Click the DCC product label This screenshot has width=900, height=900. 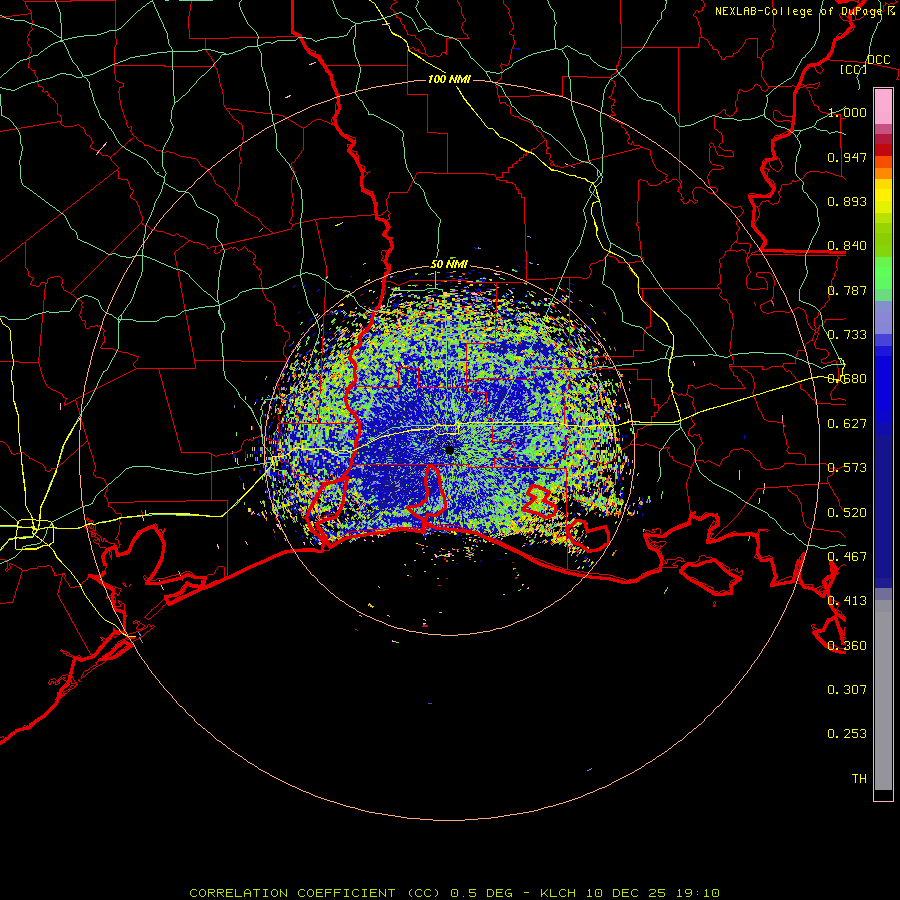878,60
